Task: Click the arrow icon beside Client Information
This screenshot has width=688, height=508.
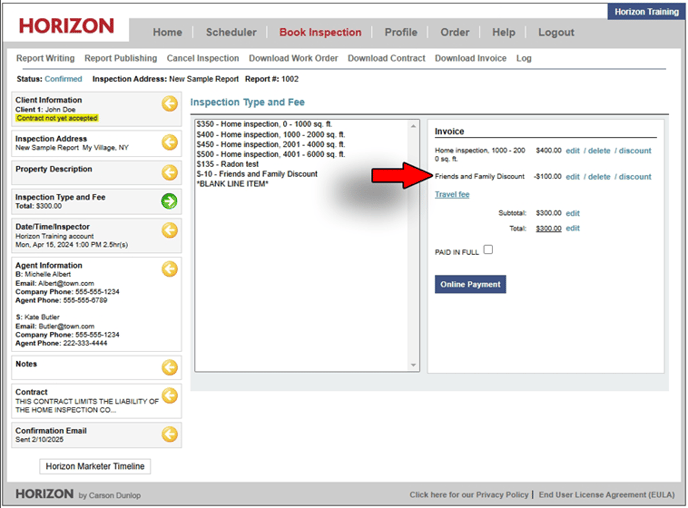Action: click(x=170, y=104)
